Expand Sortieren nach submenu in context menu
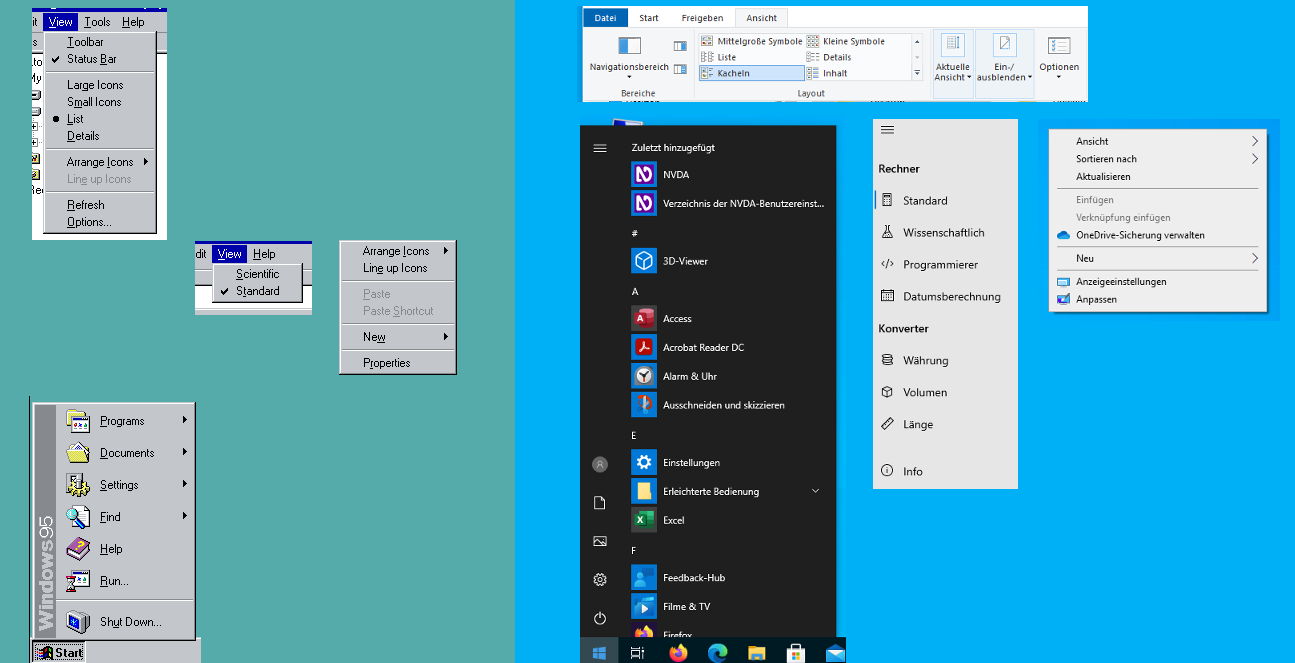The height and width of the screenshot is (663, 1295). point(1158,159)
